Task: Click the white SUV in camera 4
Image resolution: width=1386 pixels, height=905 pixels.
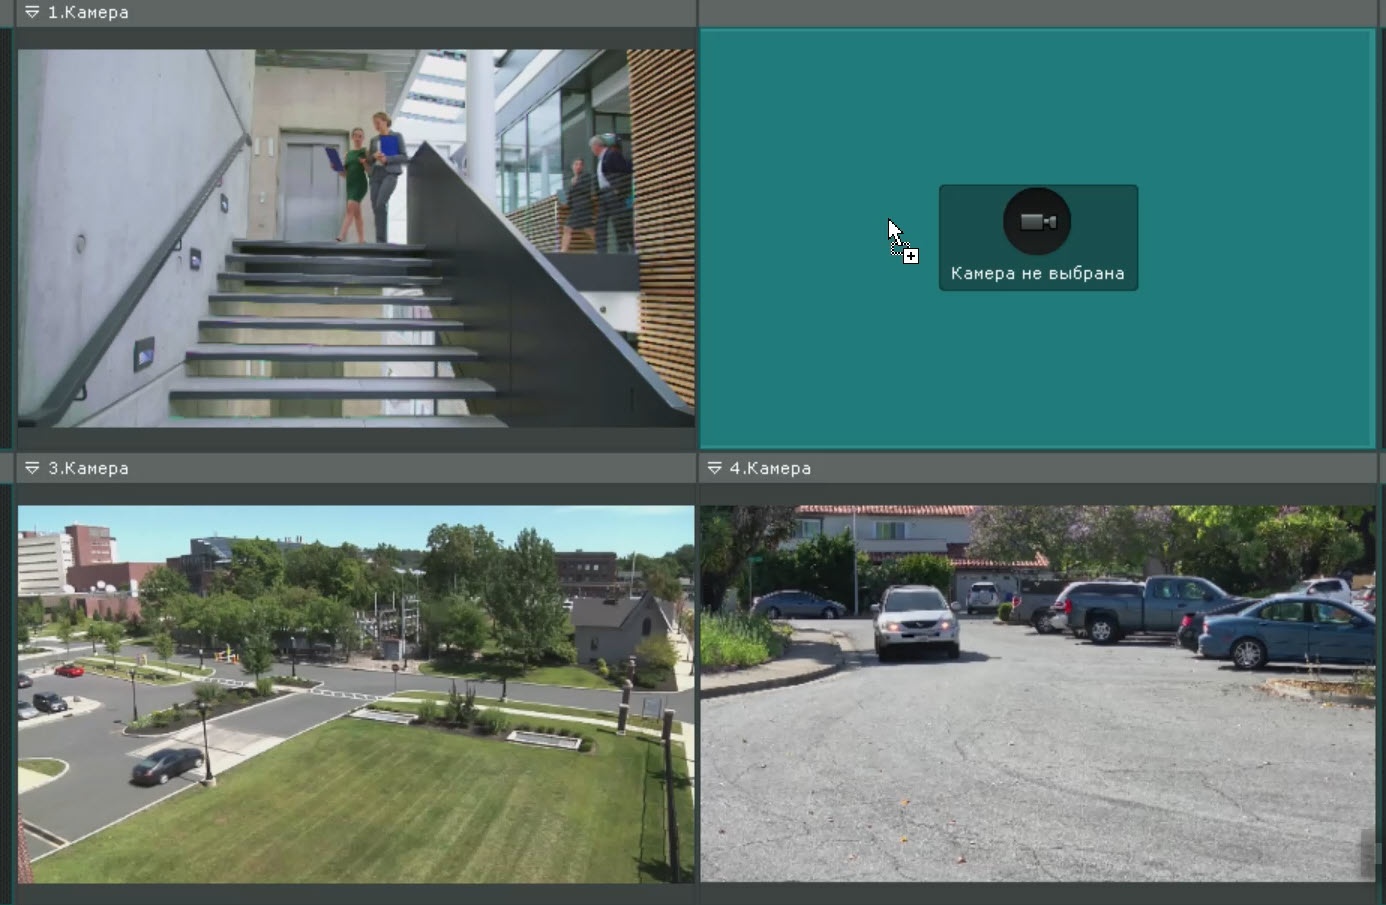Action: pos(915,620)
